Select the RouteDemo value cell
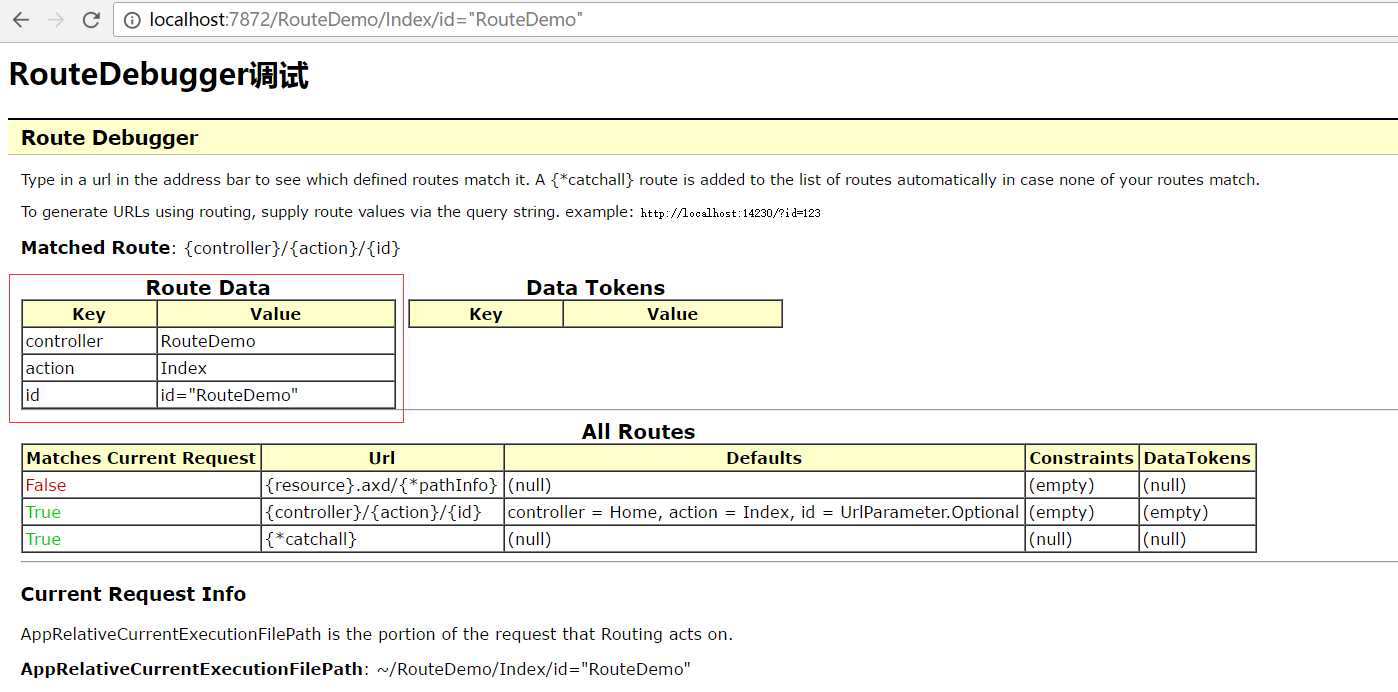This screenshot has height=692, width=1398. click(x=276, y=341)
